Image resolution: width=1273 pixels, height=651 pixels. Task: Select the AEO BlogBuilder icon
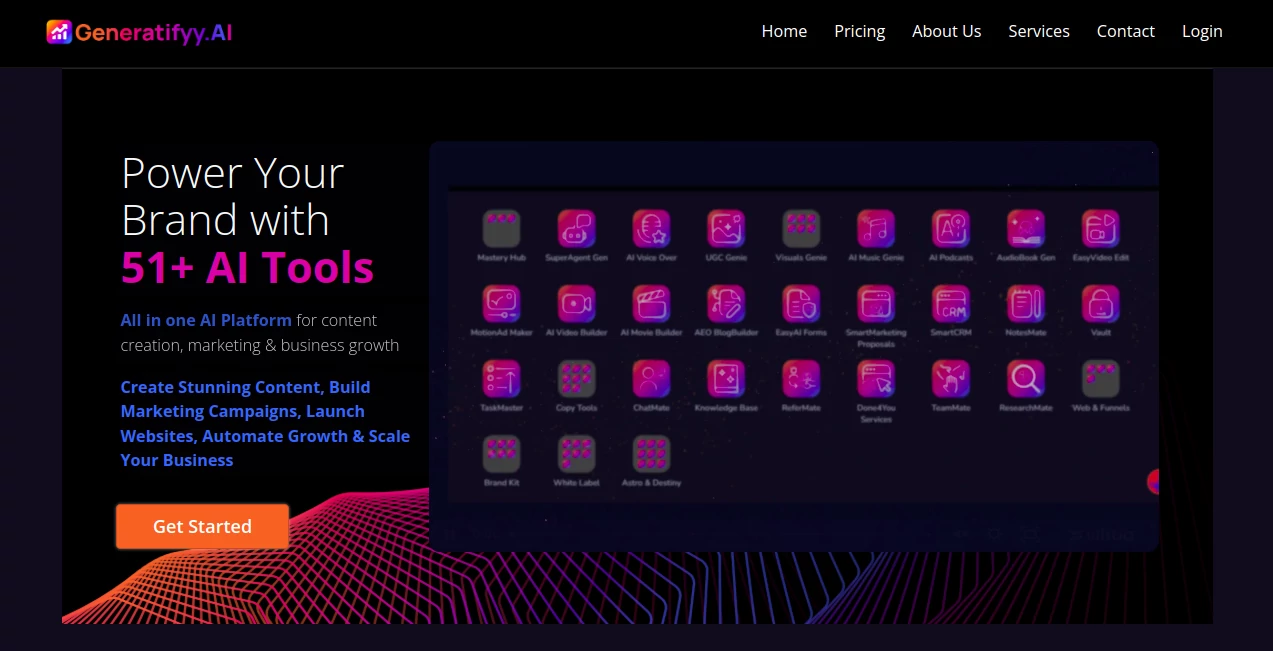point(726,302)
